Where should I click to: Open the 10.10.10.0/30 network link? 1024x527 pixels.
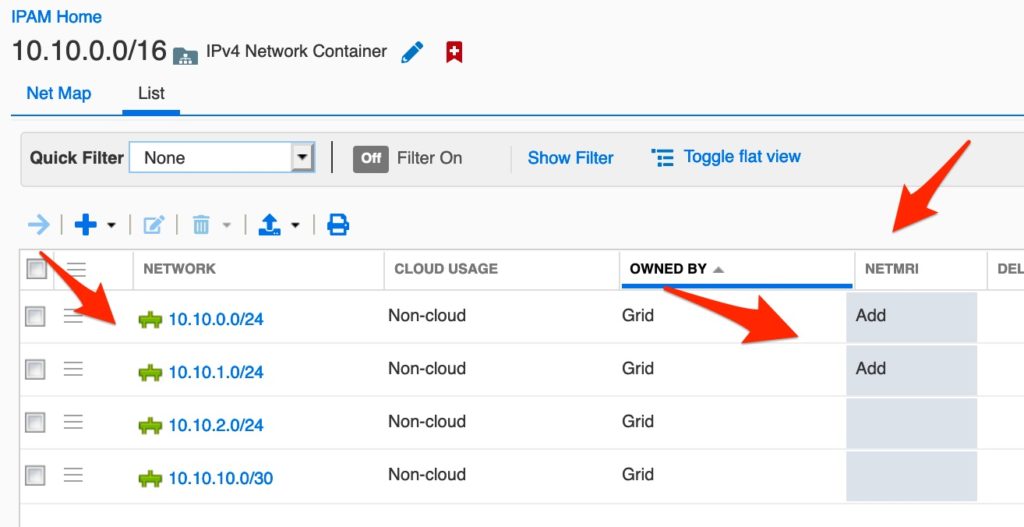pos(220,478)
